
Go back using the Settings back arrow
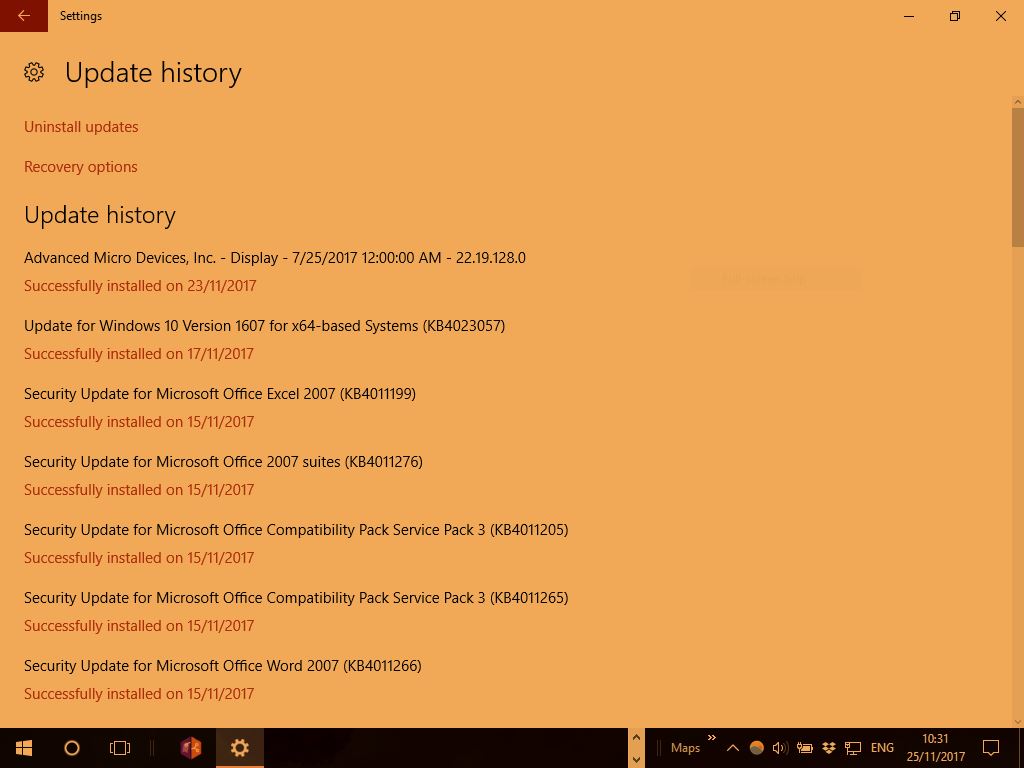coord(24,16)
